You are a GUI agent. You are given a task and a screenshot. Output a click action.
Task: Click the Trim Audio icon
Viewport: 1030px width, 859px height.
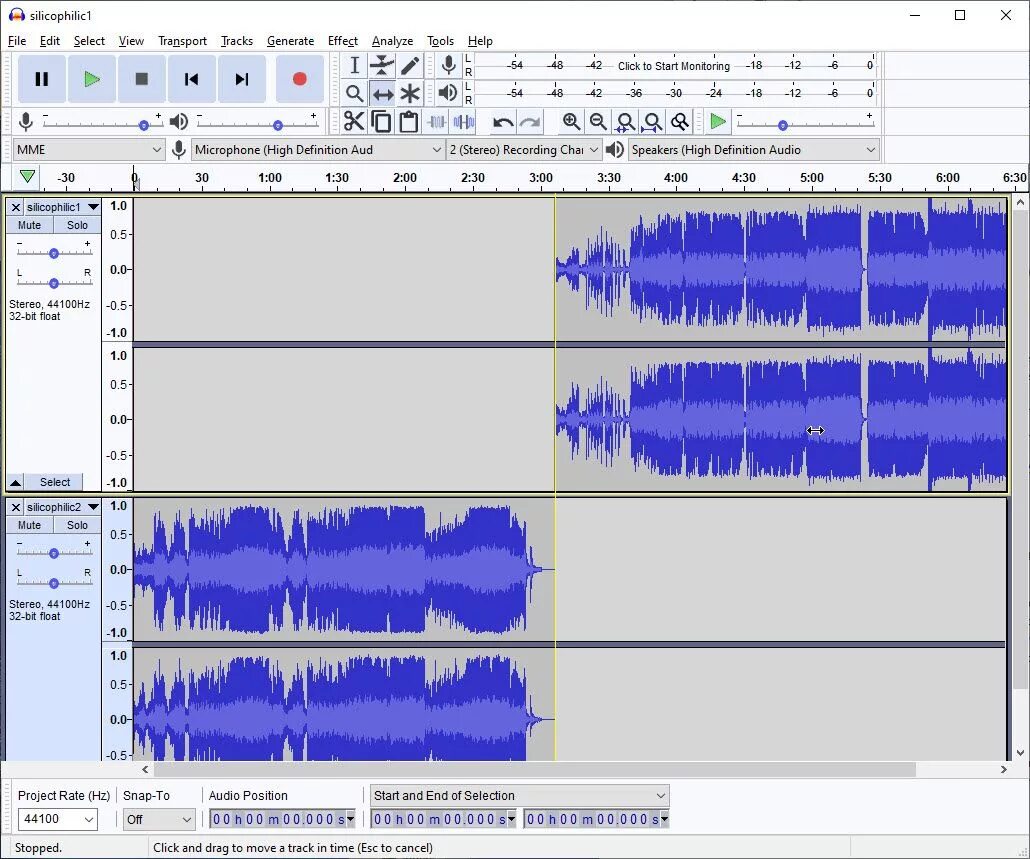pos(436,121)
